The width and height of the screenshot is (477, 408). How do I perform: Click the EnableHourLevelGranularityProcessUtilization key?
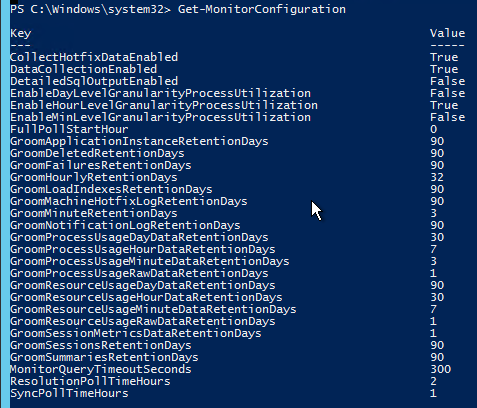164,105
